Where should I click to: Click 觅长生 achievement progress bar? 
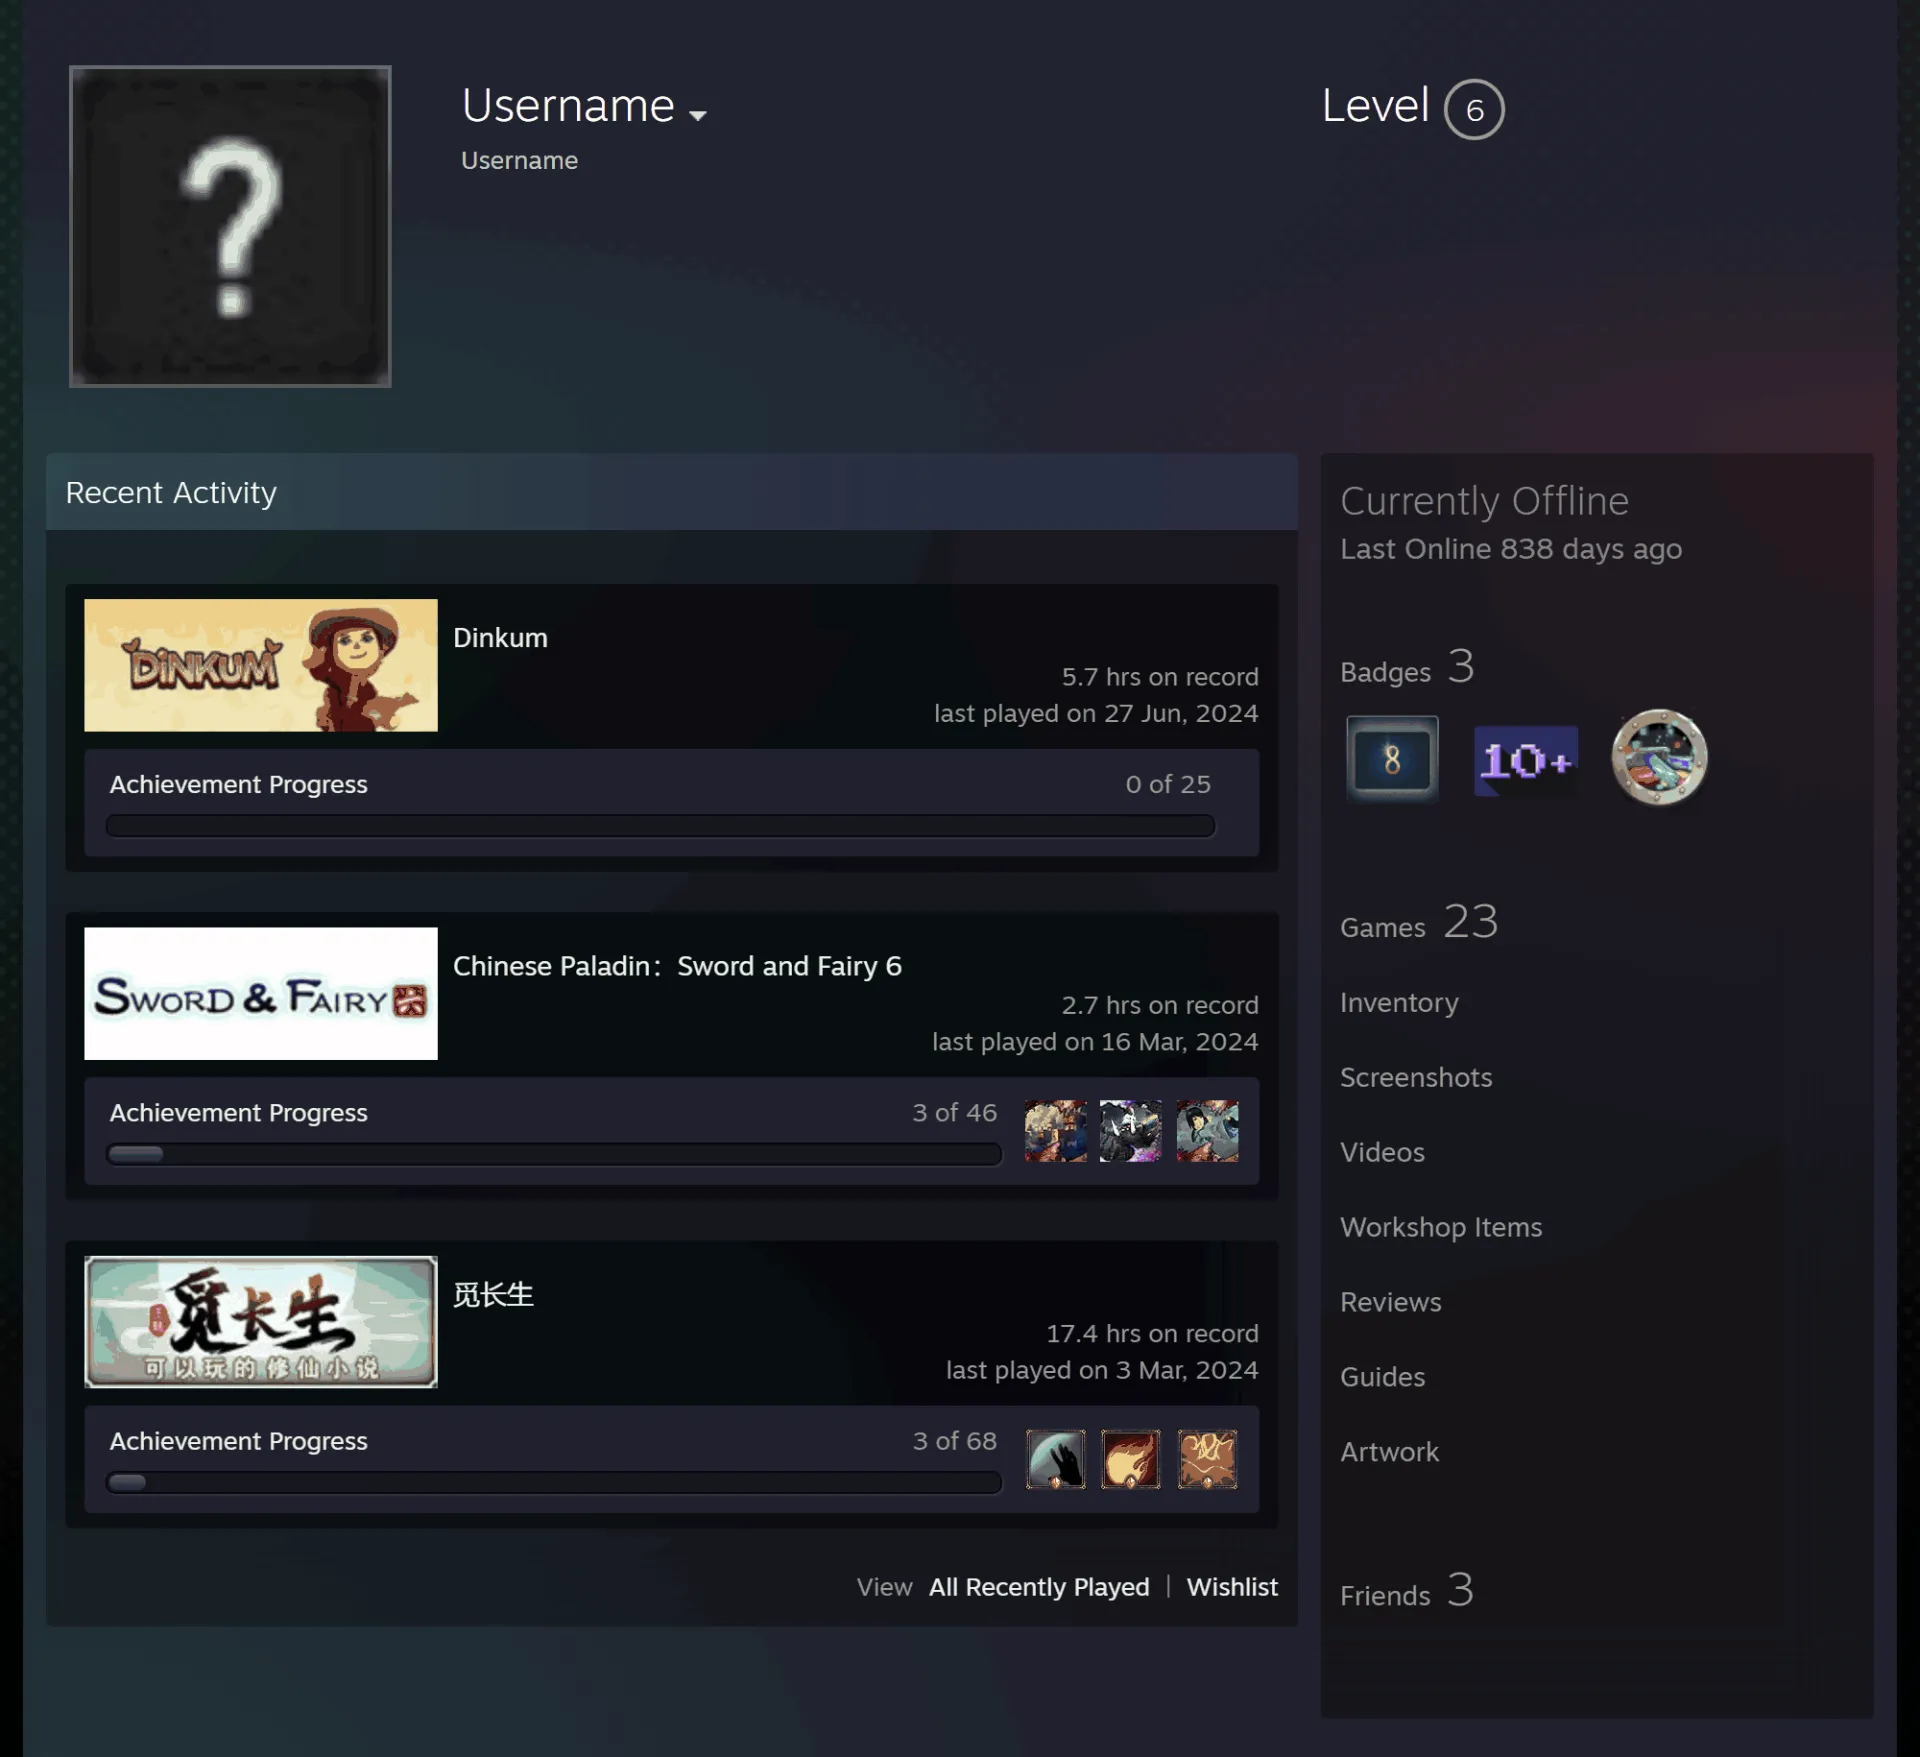pos(554,1482)
